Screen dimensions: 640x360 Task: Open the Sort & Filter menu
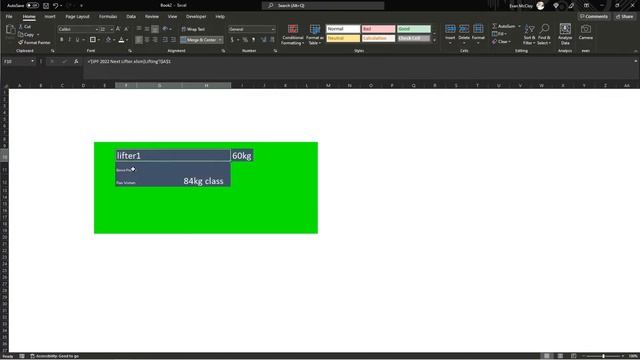click(529, 34)
